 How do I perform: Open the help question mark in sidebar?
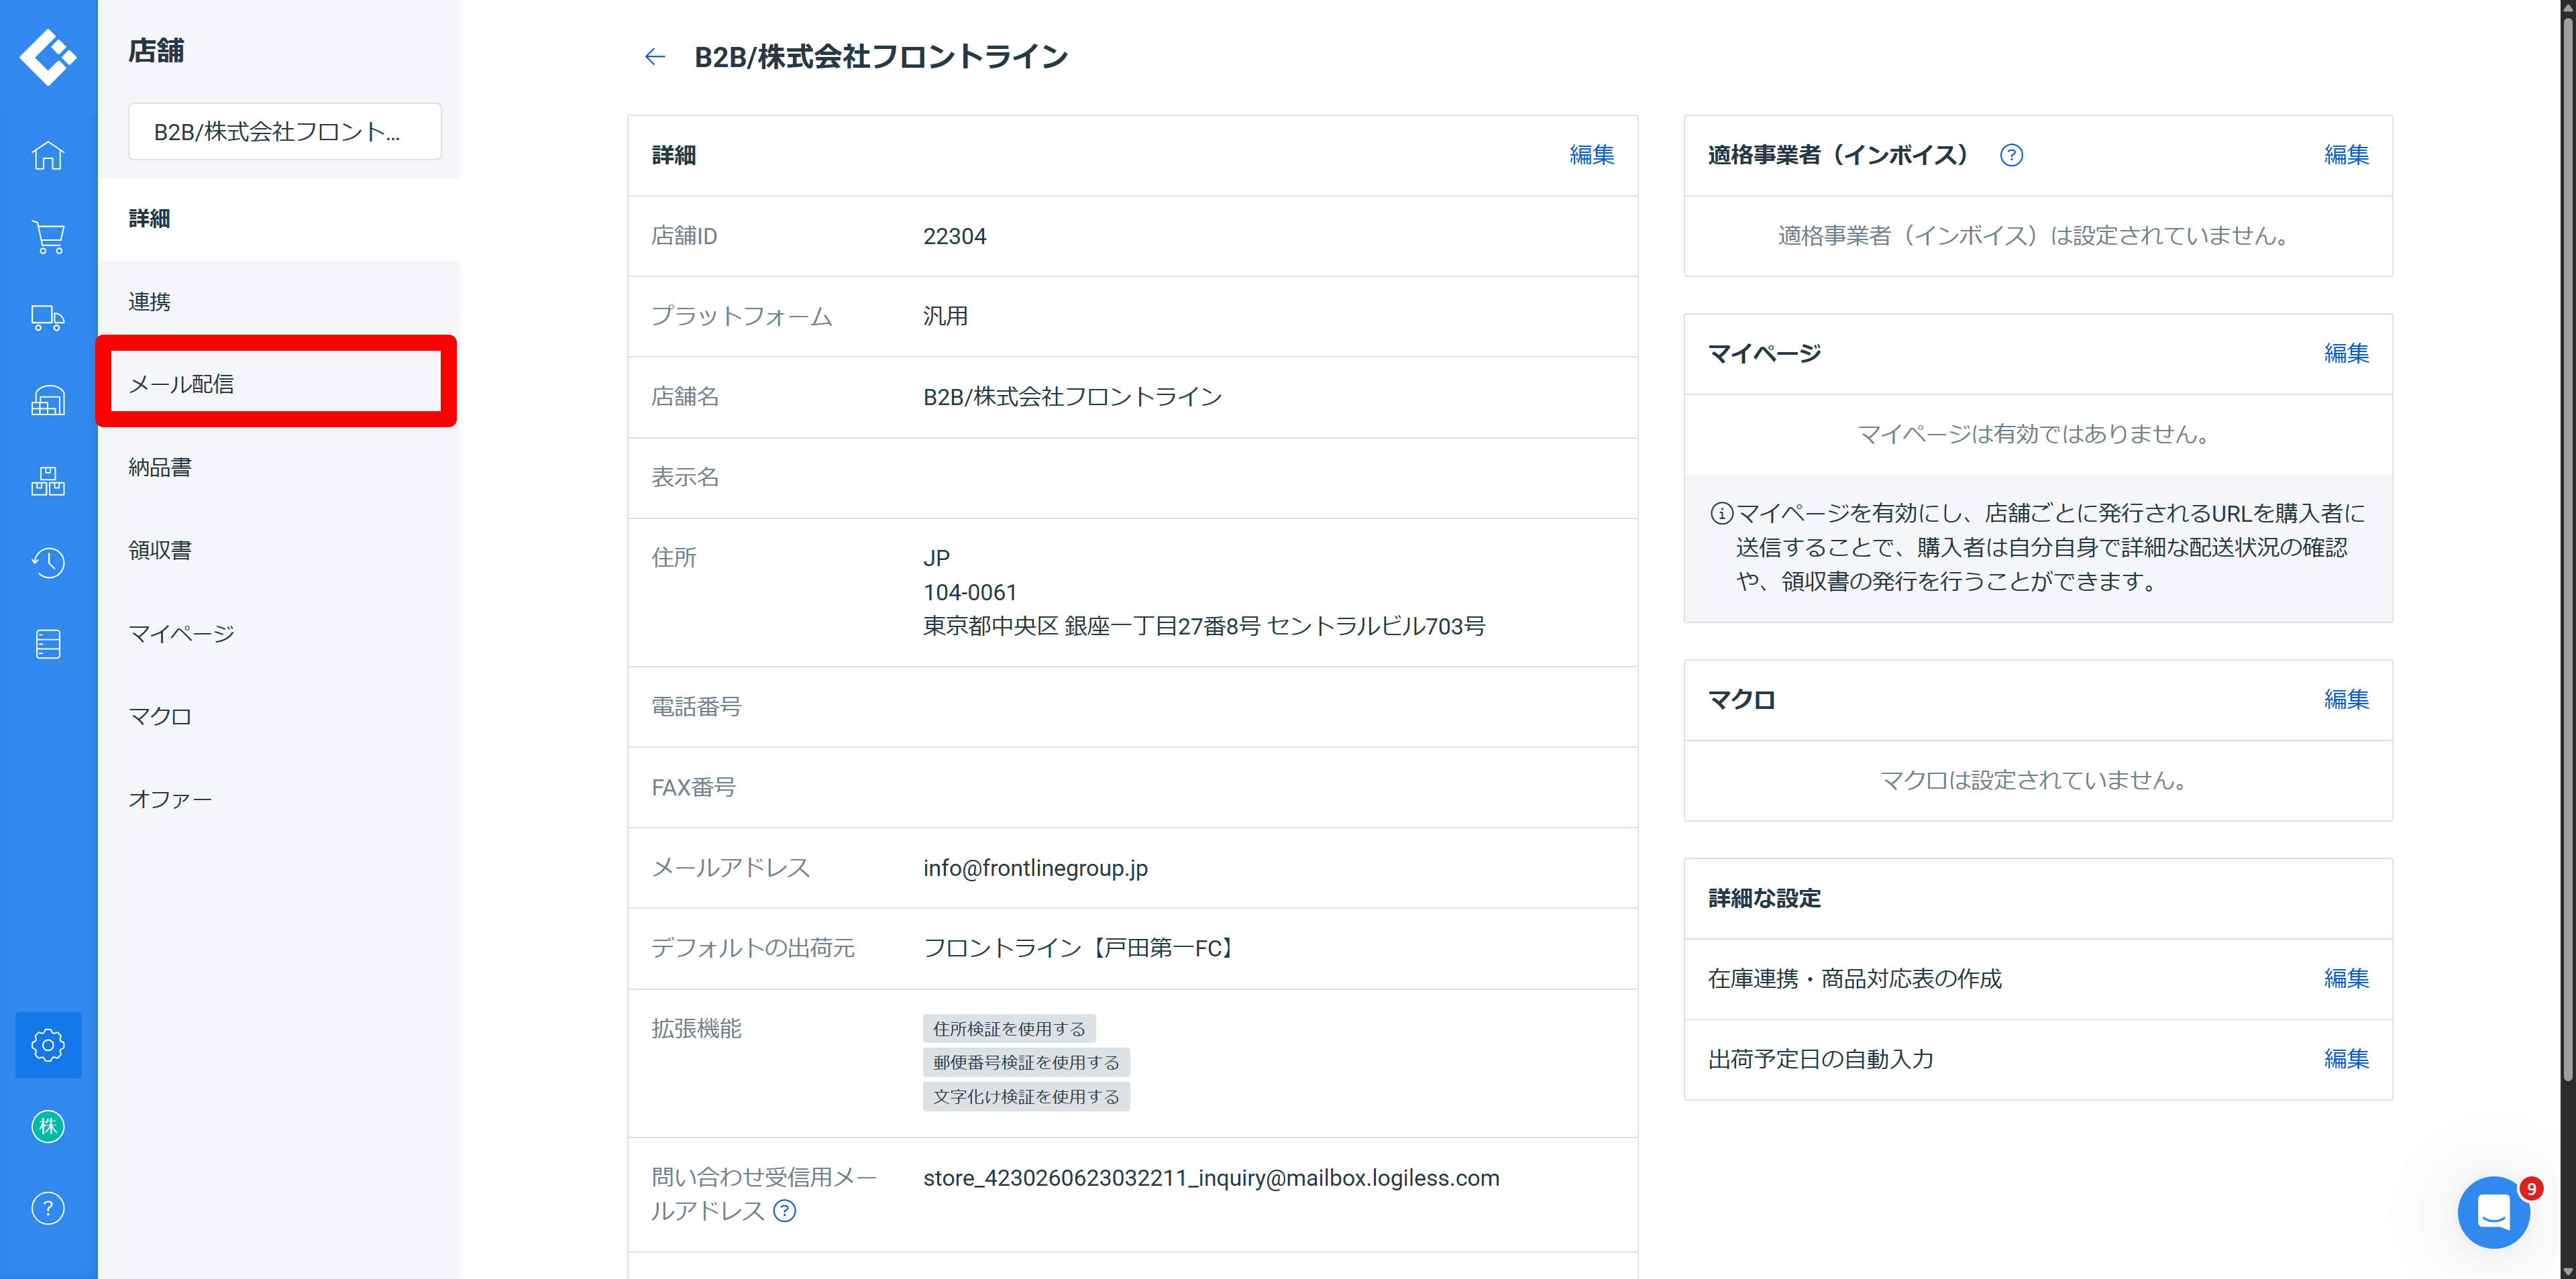pyautogui.click(x=48, y=1208)
